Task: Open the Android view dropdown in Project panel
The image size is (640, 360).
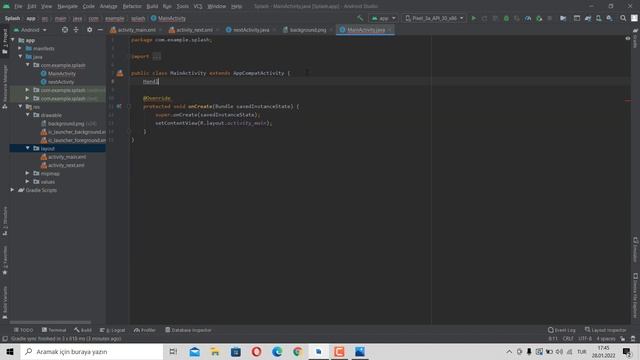Action: coord(30,30)
